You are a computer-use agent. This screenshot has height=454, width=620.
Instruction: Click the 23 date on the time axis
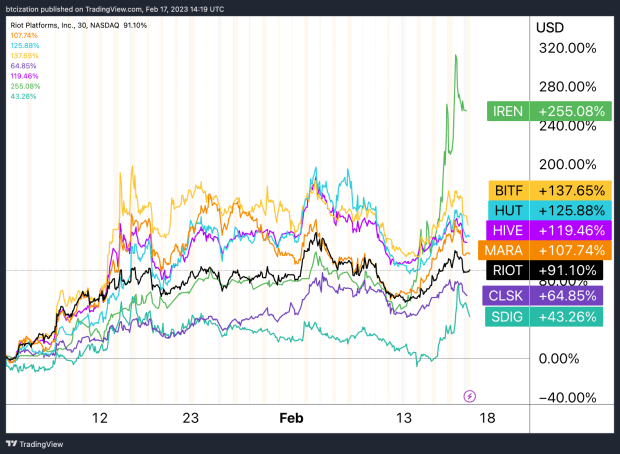(x=192, y=416)
